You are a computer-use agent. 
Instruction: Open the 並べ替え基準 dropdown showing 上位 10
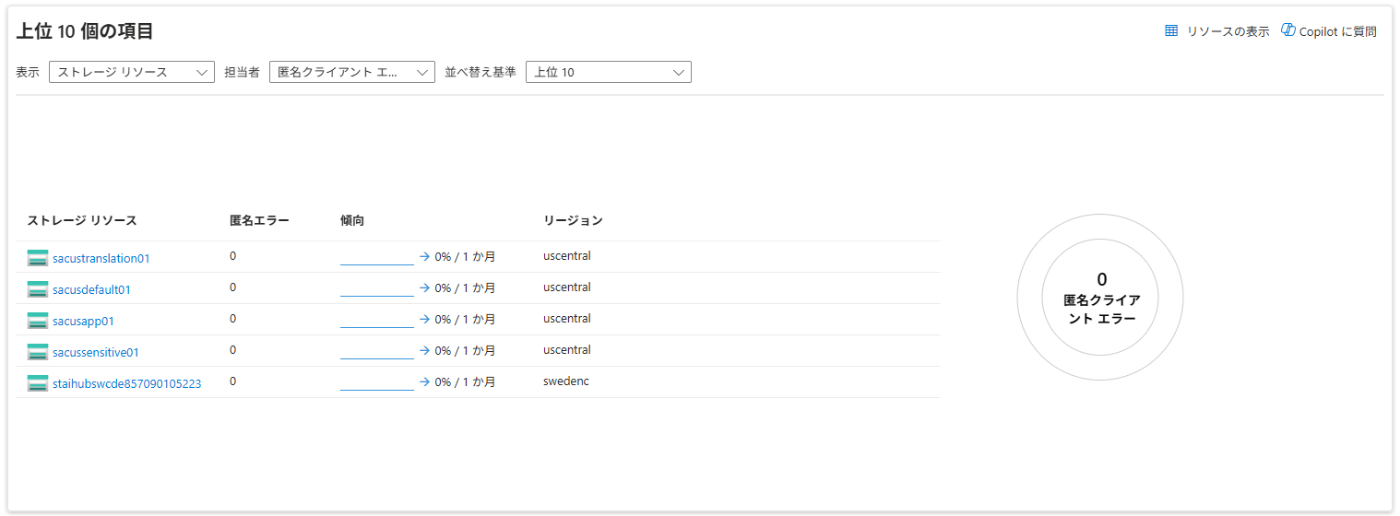coord(609,72)
